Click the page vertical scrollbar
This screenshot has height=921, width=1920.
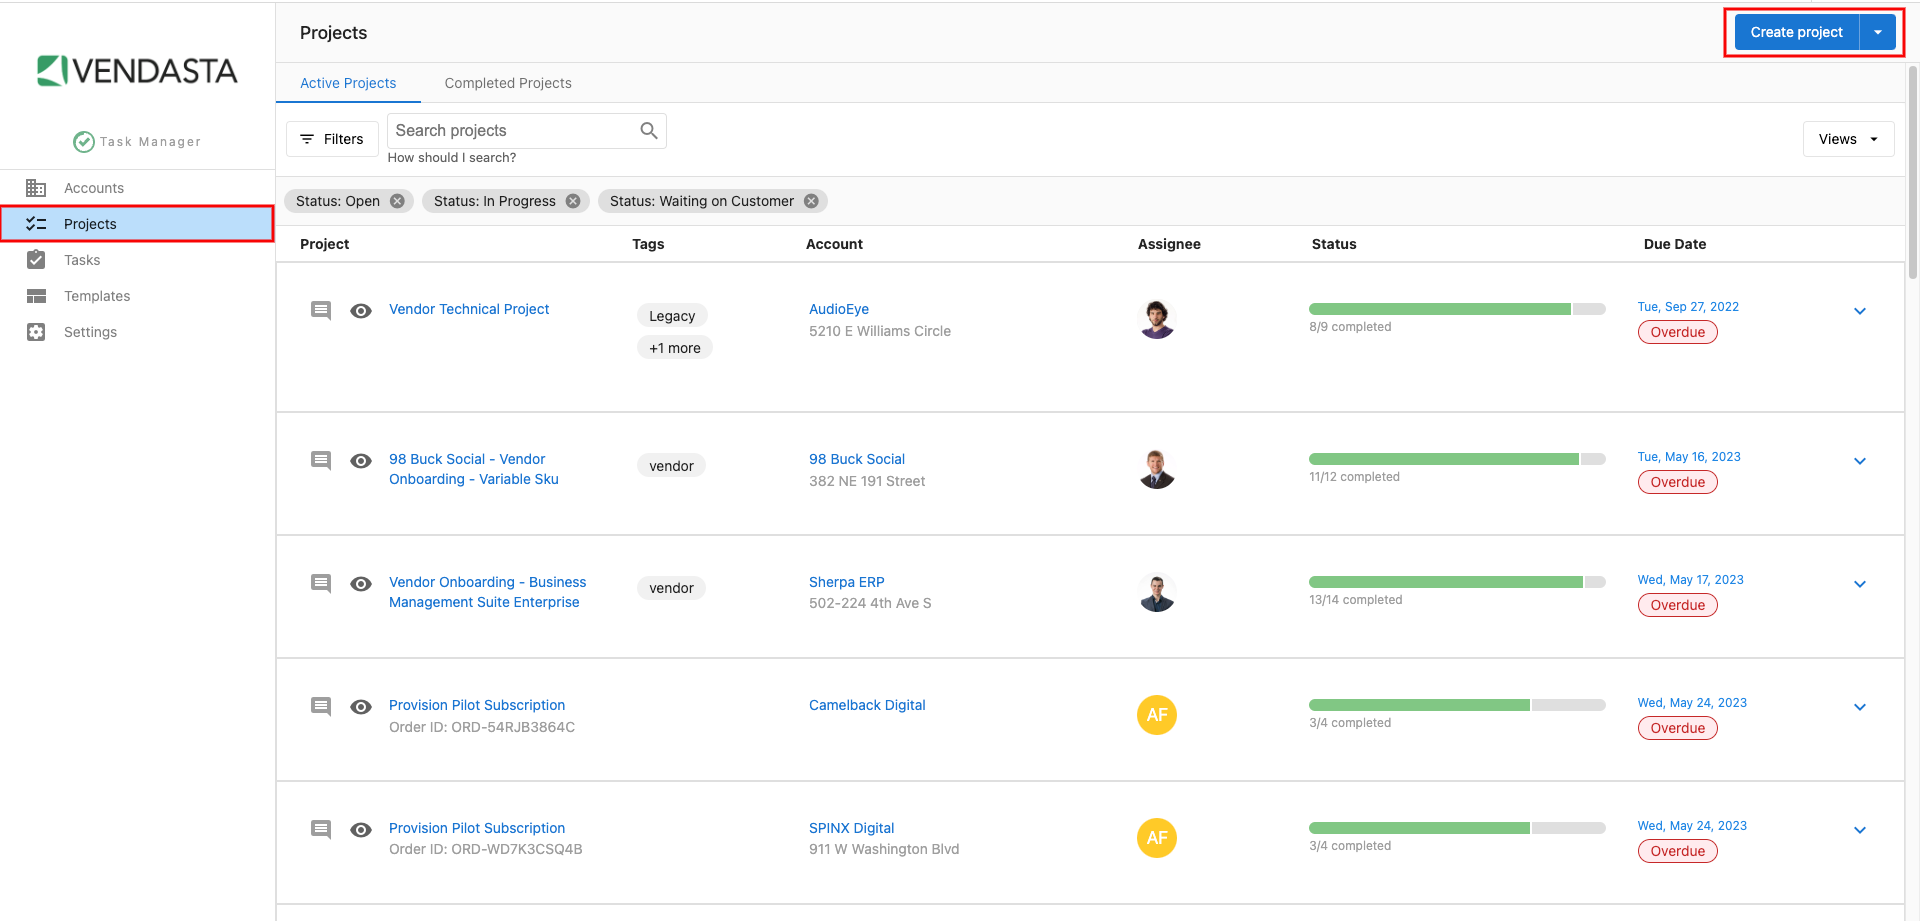[x=1913, y=170]
